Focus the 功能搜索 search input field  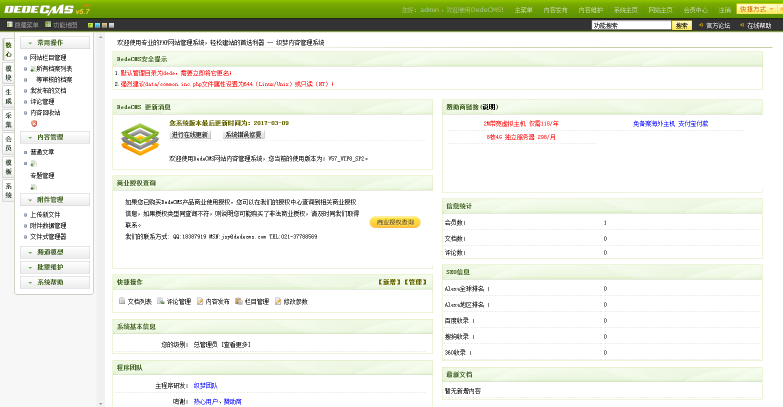pyautogui.click(x=631, y=25)
